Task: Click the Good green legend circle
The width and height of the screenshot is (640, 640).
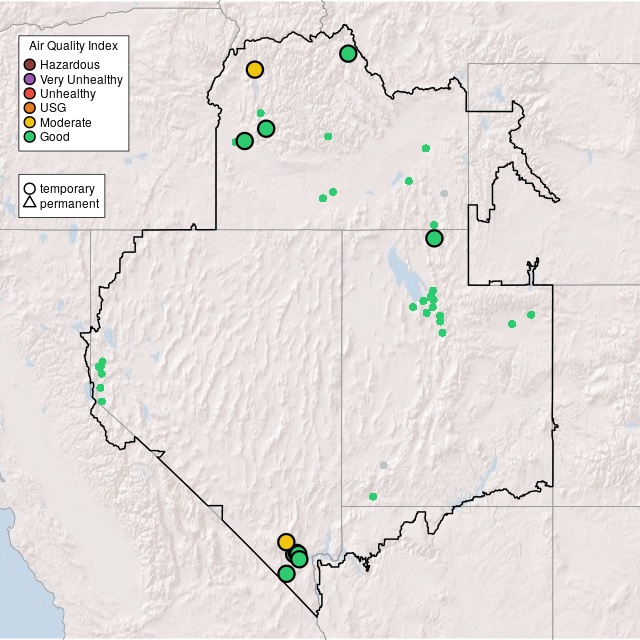Action: [x=30, y=136]
